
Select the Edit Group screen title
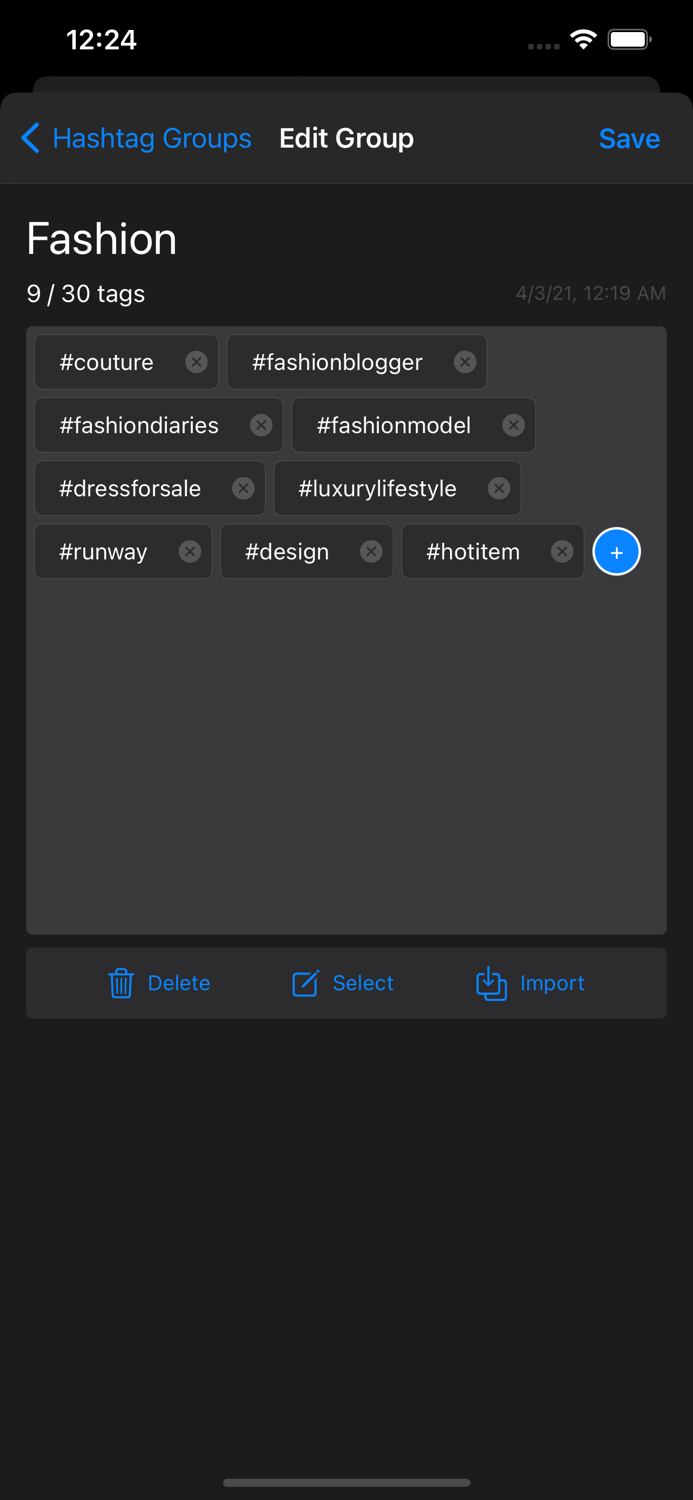pyautogui.click(x=346, y=138)
